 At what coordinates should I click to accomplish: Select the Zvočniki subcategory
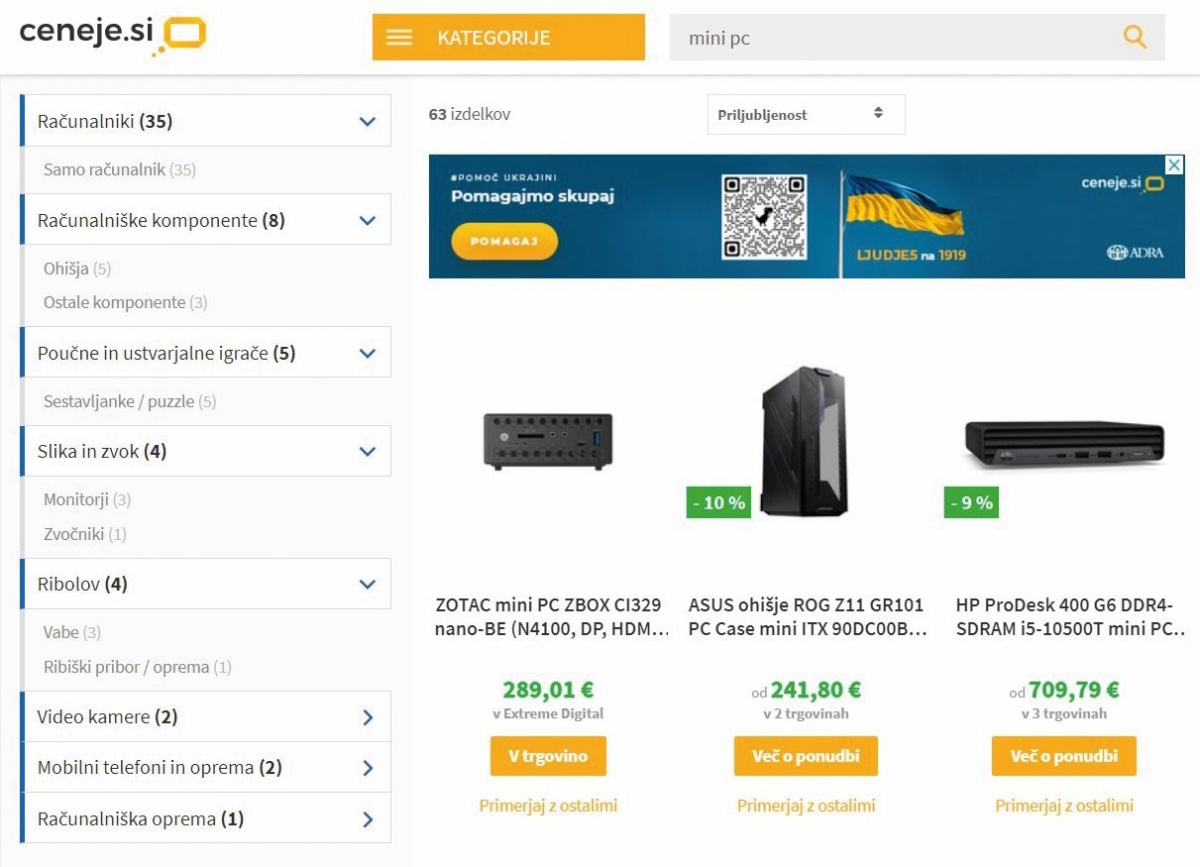tap(85, 534)
